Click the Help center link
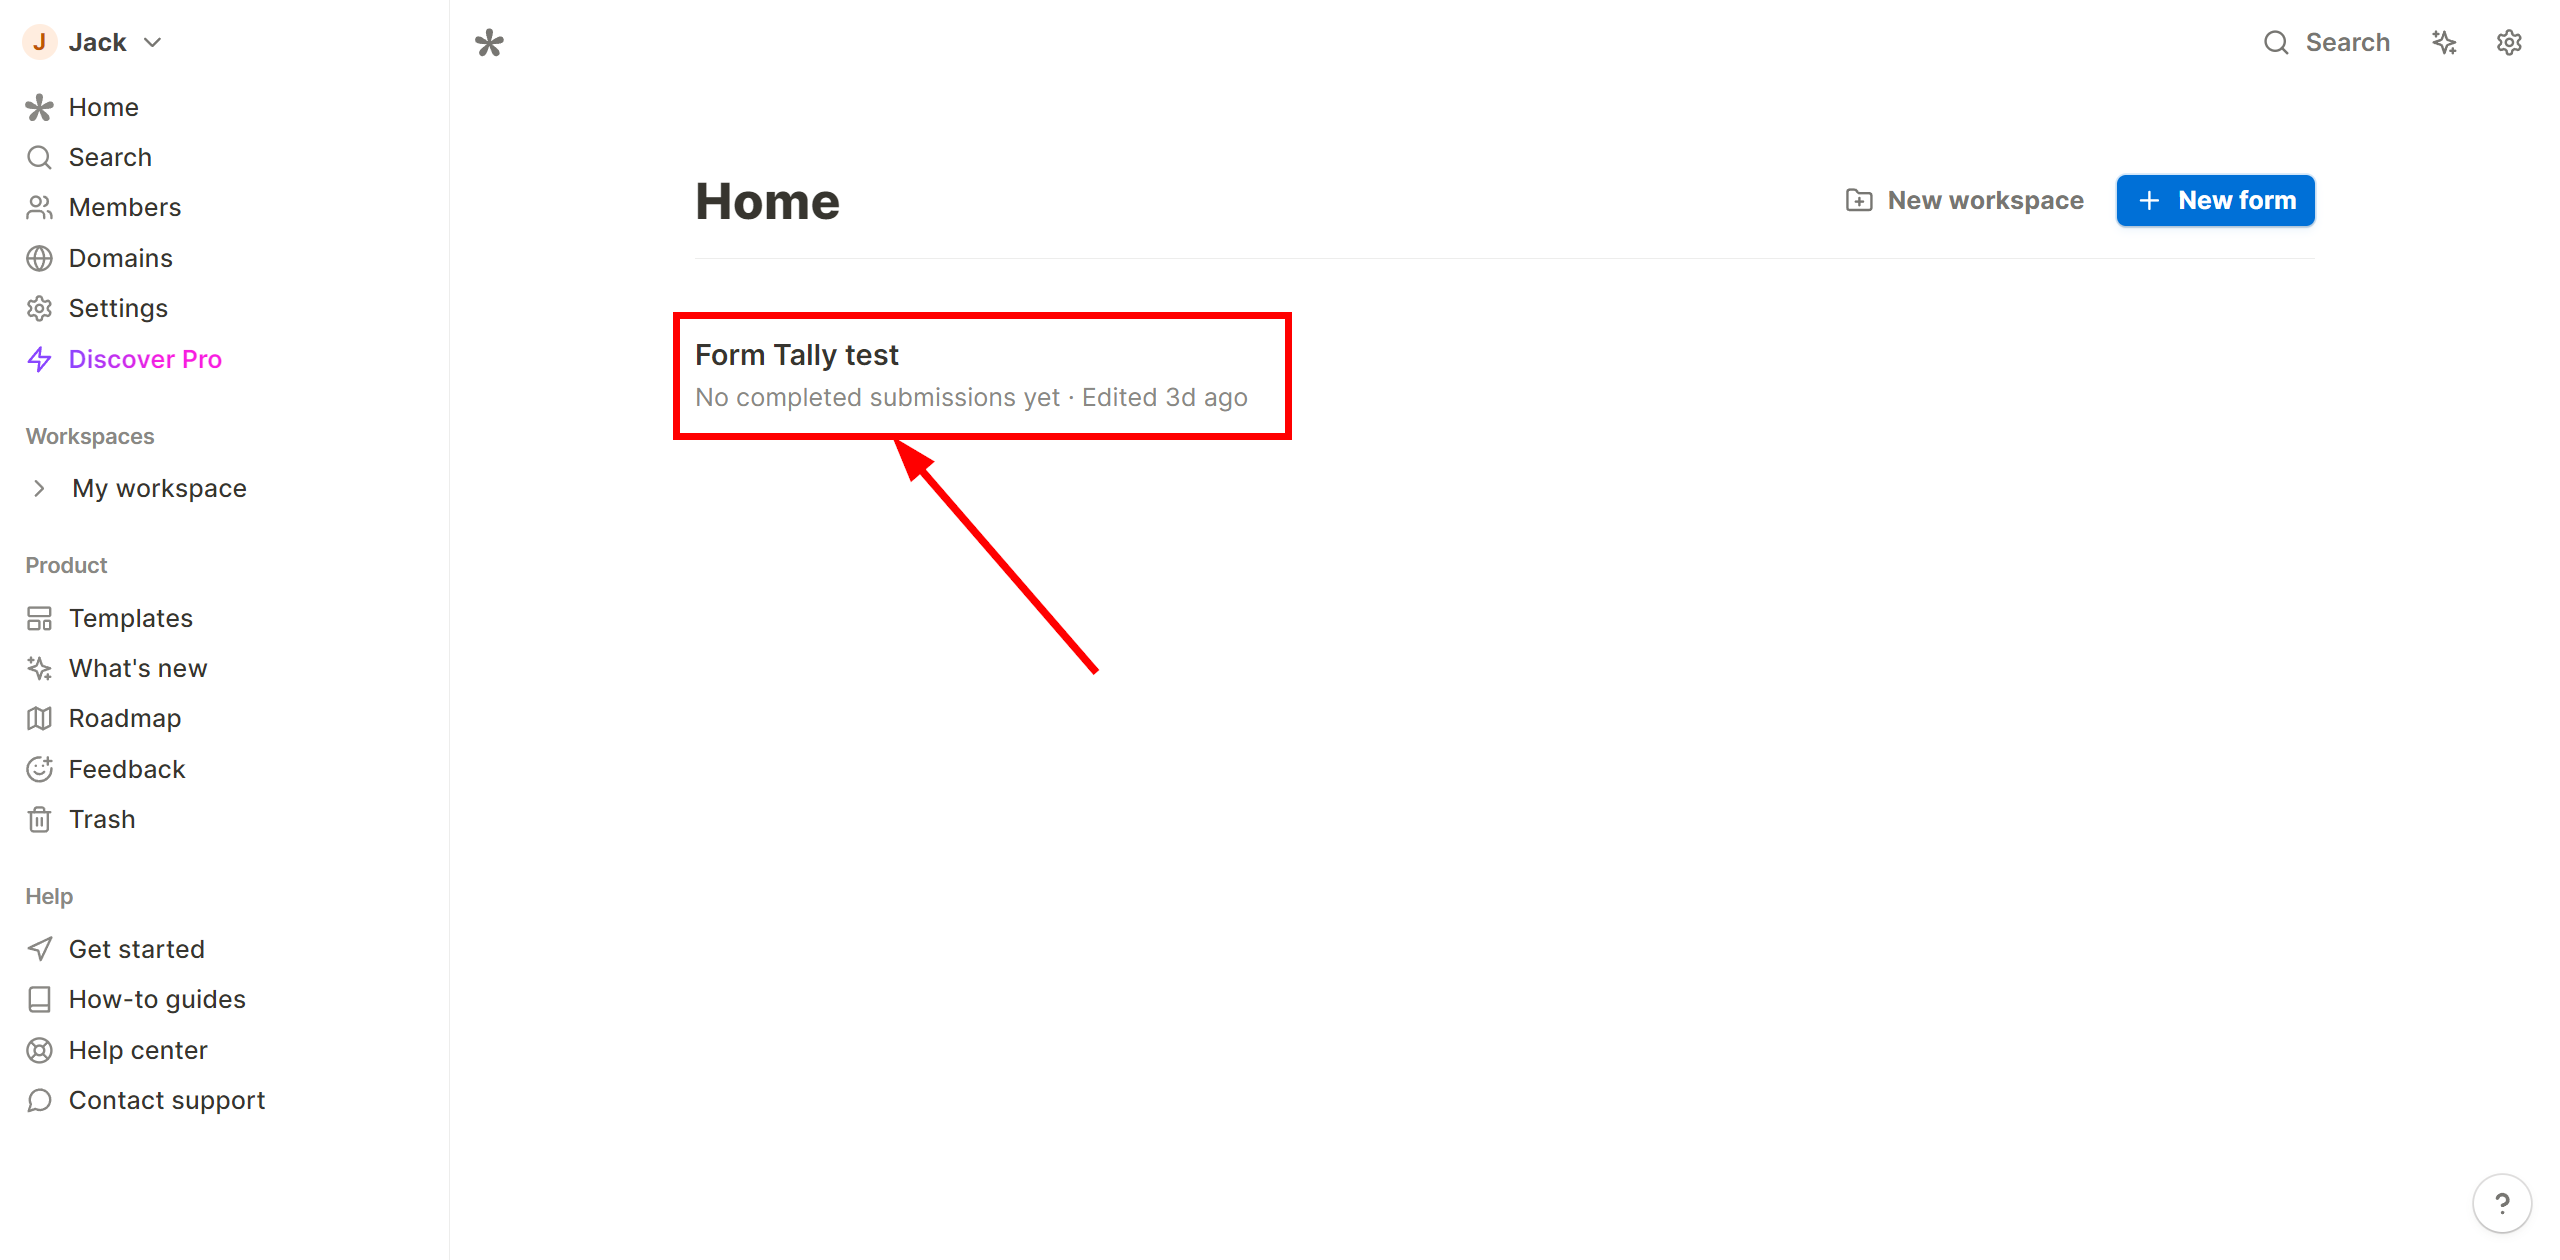Screen dimensions: 2560x1260 pyautogui.click(x=137, y=1049)
